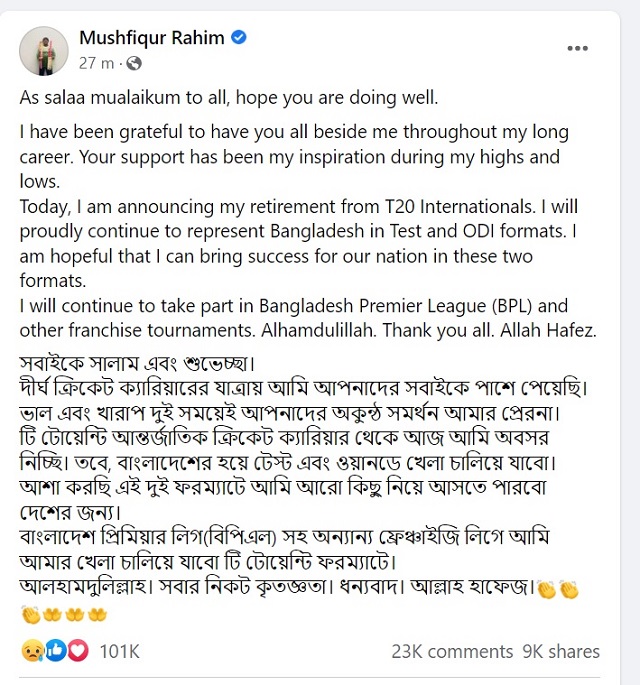Click the blue verified badge
The height and width of the screenshot is (685, 640).
click(239, 39)
